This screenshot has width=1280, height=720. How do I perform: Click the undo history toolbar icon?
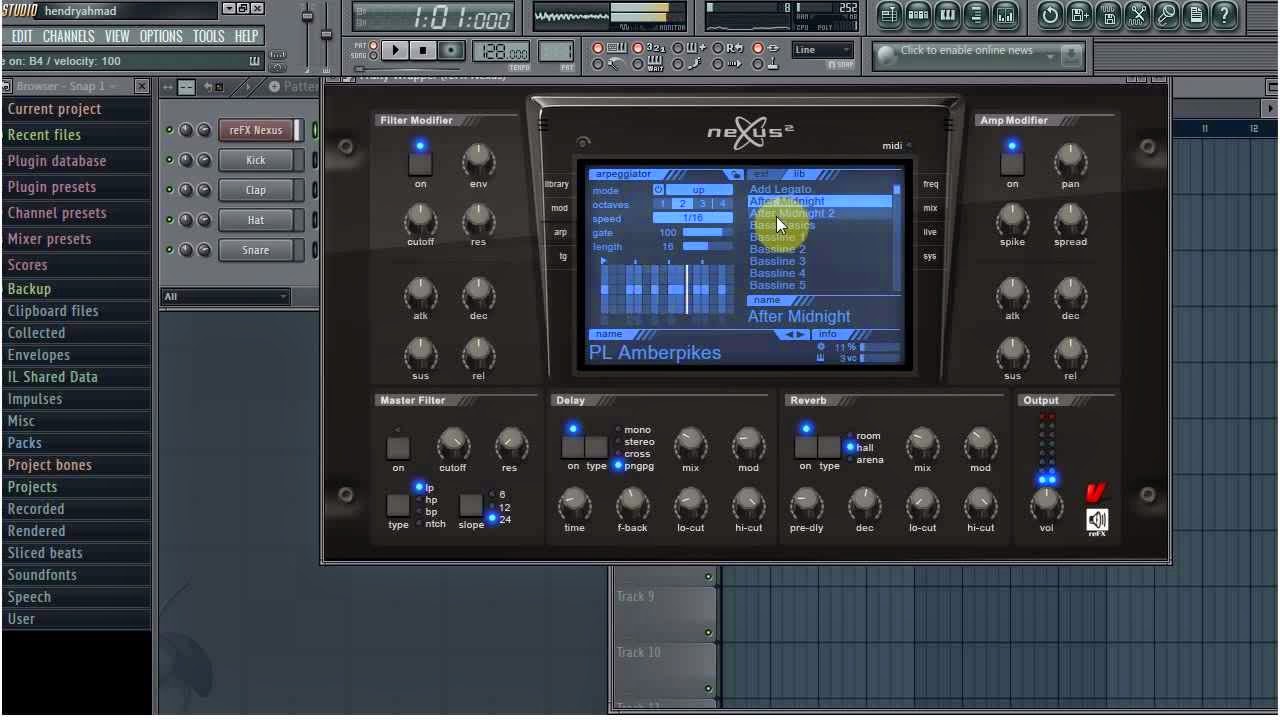pyautogui.click(x=1050, y=15)
